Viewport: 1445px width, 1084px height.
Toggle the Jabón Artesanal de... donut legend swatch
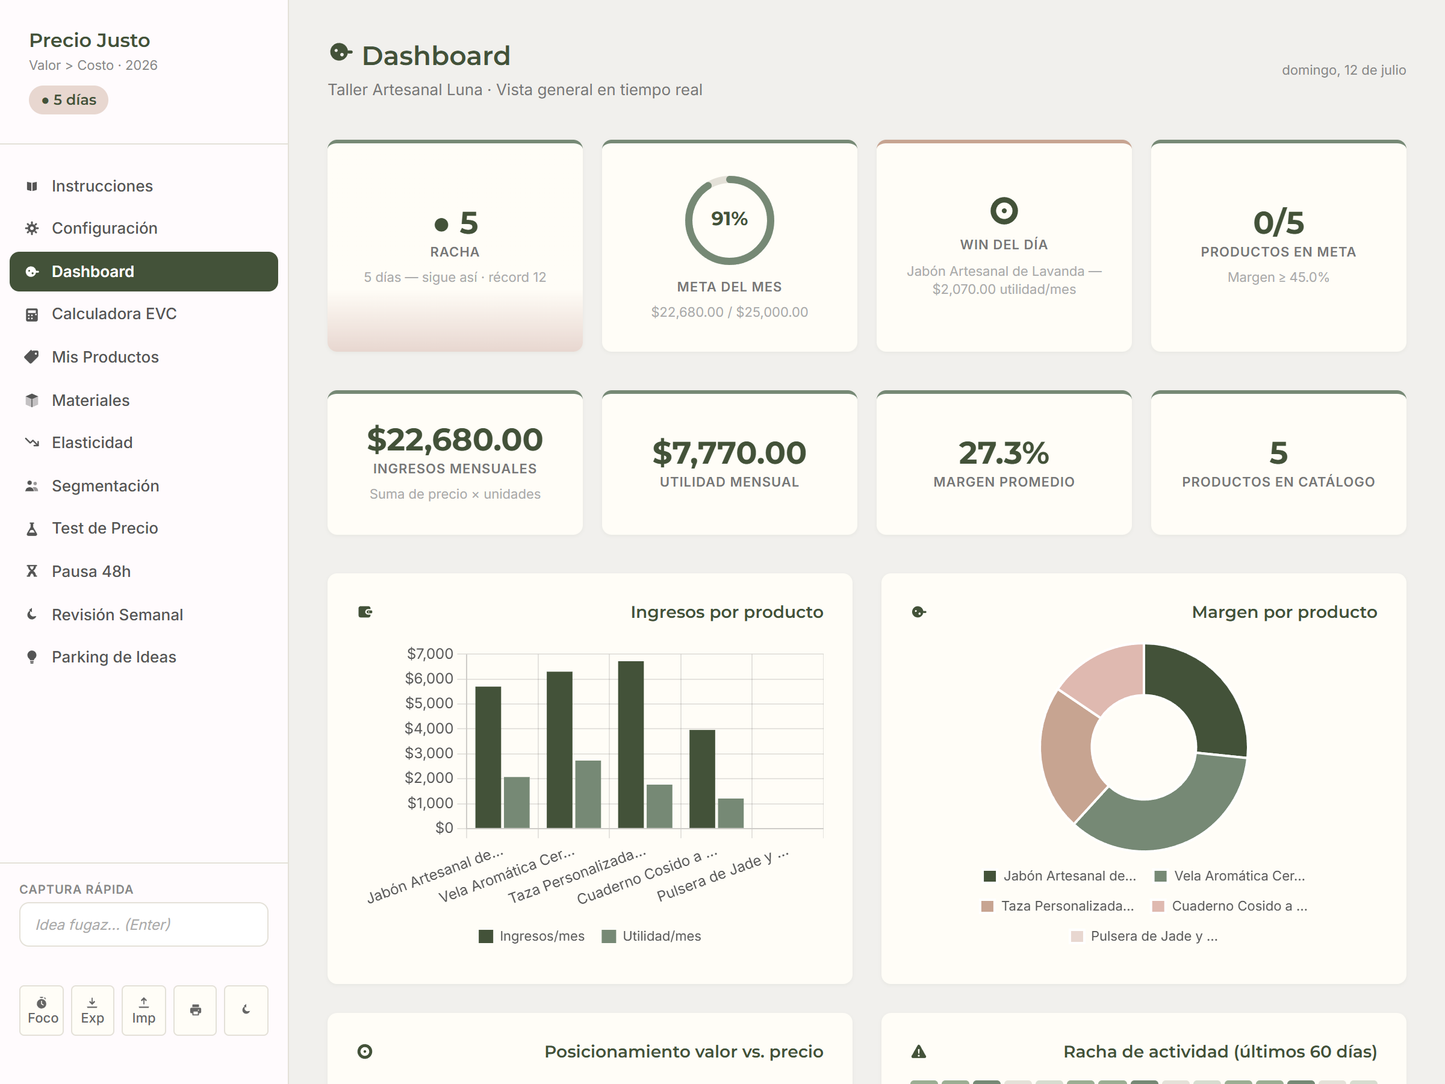[990, 876]
